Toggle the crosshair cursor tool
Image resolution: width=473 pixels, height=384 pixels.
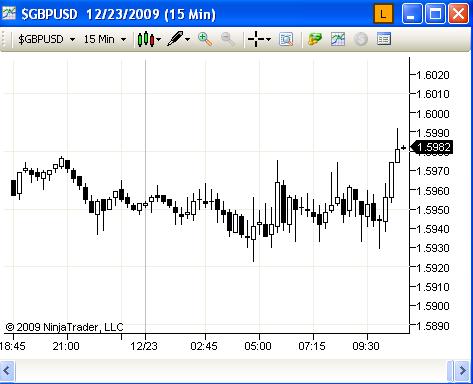(256, 39)
